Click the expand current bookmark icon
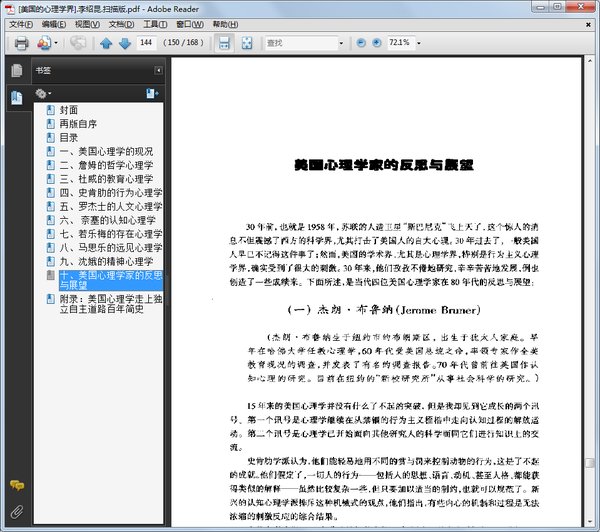Image resolution: width=600 pixels, height=532 pixels. pos(152,93)
